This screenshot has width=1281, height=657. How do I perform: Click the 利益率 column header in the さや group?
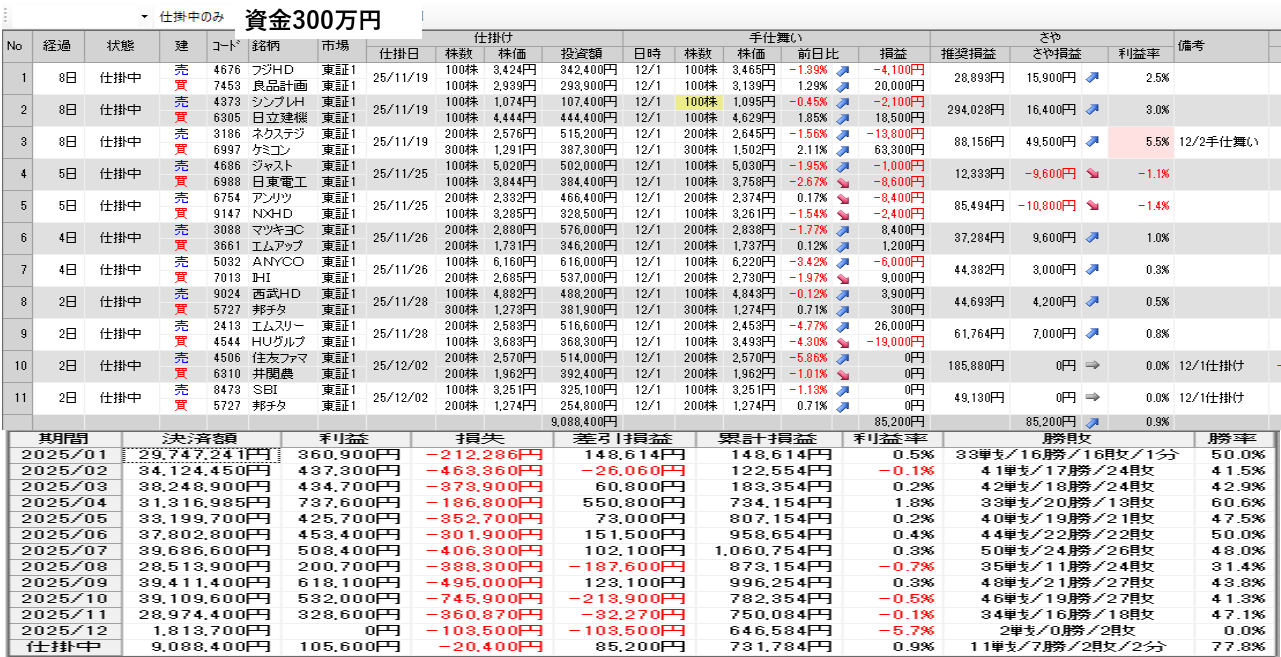[x=1140, y=54]
